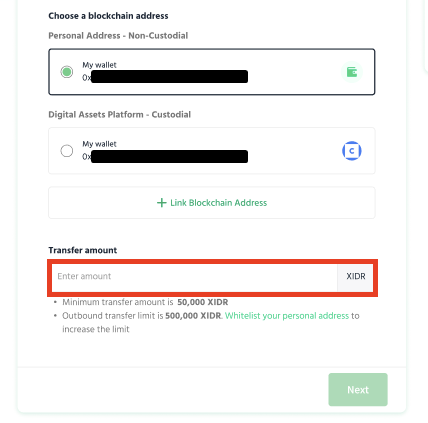Click My wallet label in Custodial card

click(99, 144)
